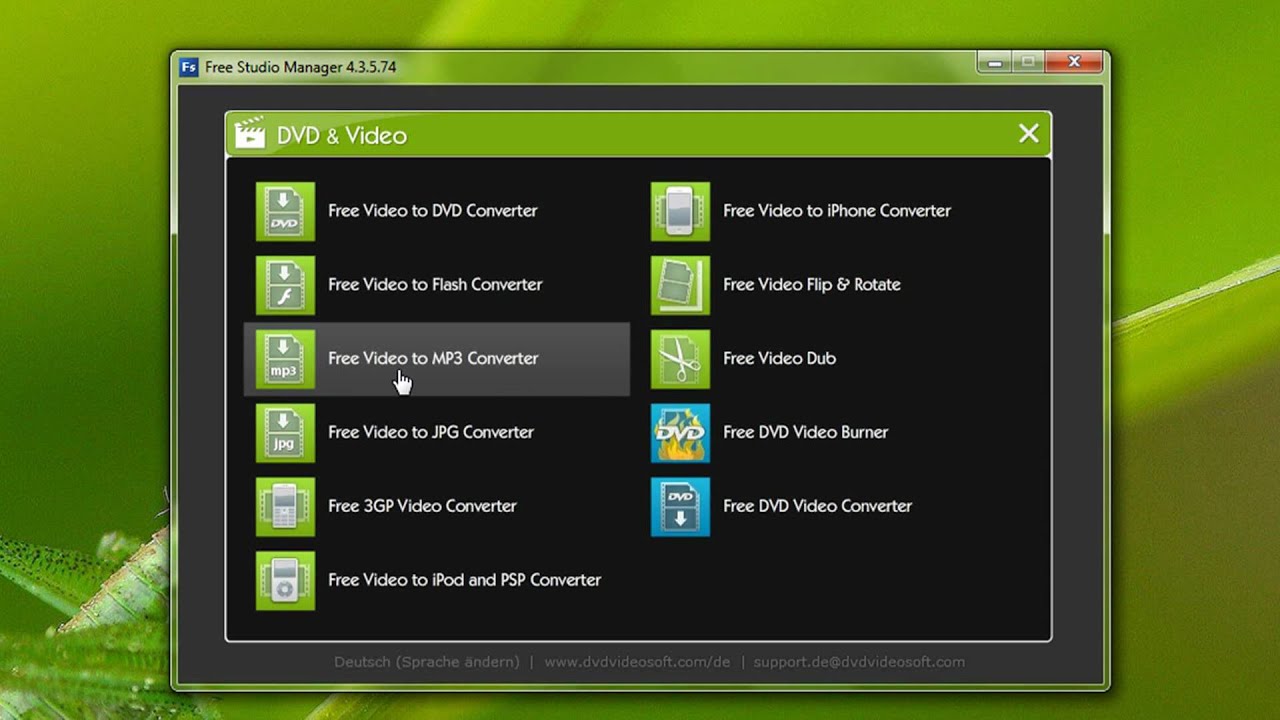The width and height of the screenshot is (1280, 720).
Task: Open Free Video to DVD Converter label
Action: click(433, 211)
